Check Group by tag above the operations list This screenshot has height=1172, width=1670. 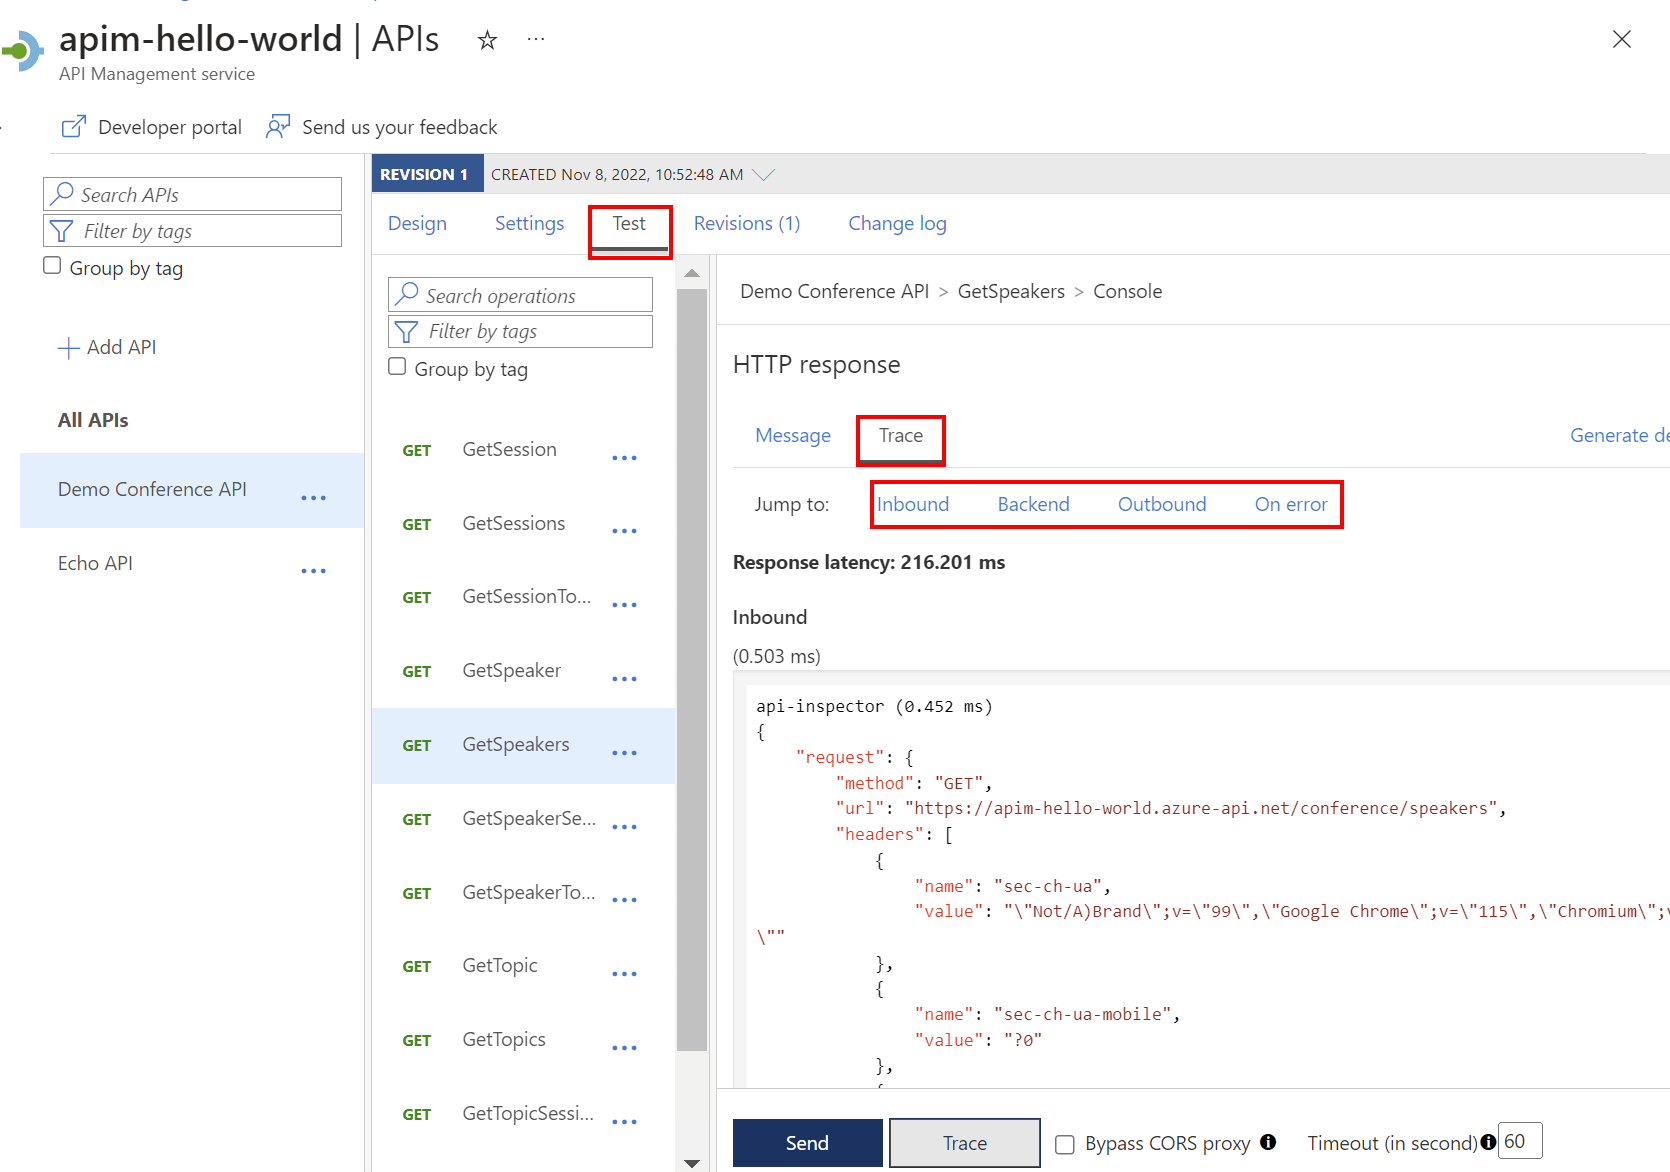(397, 366)
